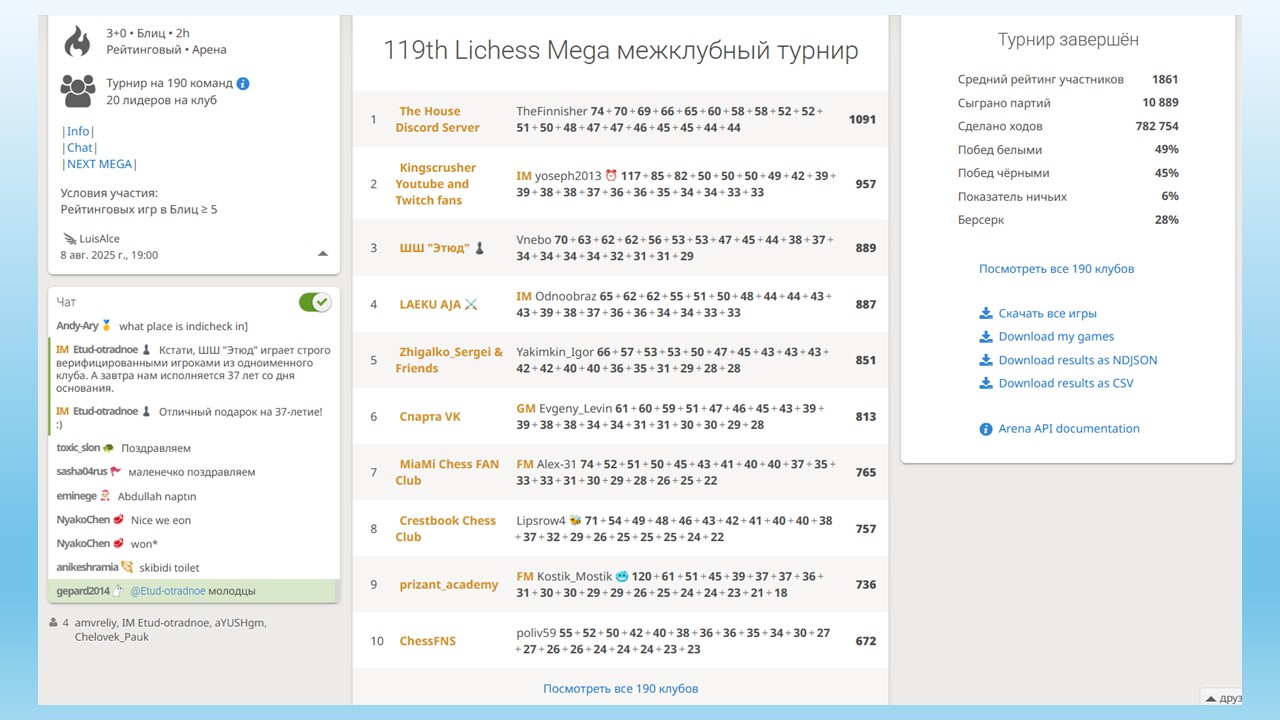The height and width of the screenshot is (720, 1280).
Task: Click Скачать все игры link
Action: [1047, 313]
